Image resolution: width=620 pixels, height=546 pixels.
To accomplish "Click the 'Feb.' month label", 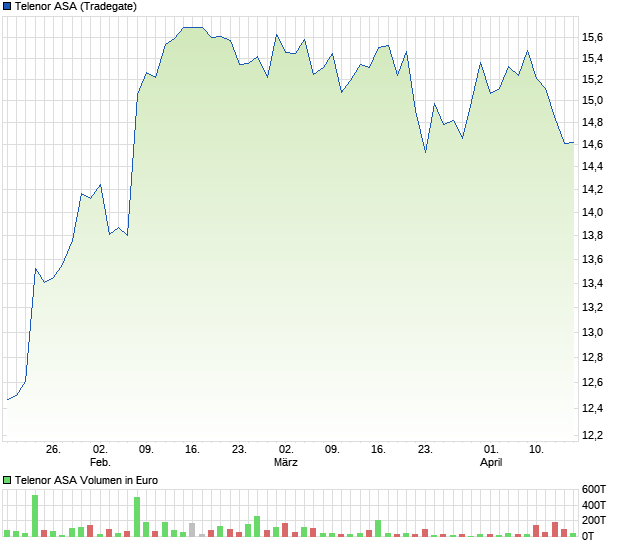I will pos(100,462).
